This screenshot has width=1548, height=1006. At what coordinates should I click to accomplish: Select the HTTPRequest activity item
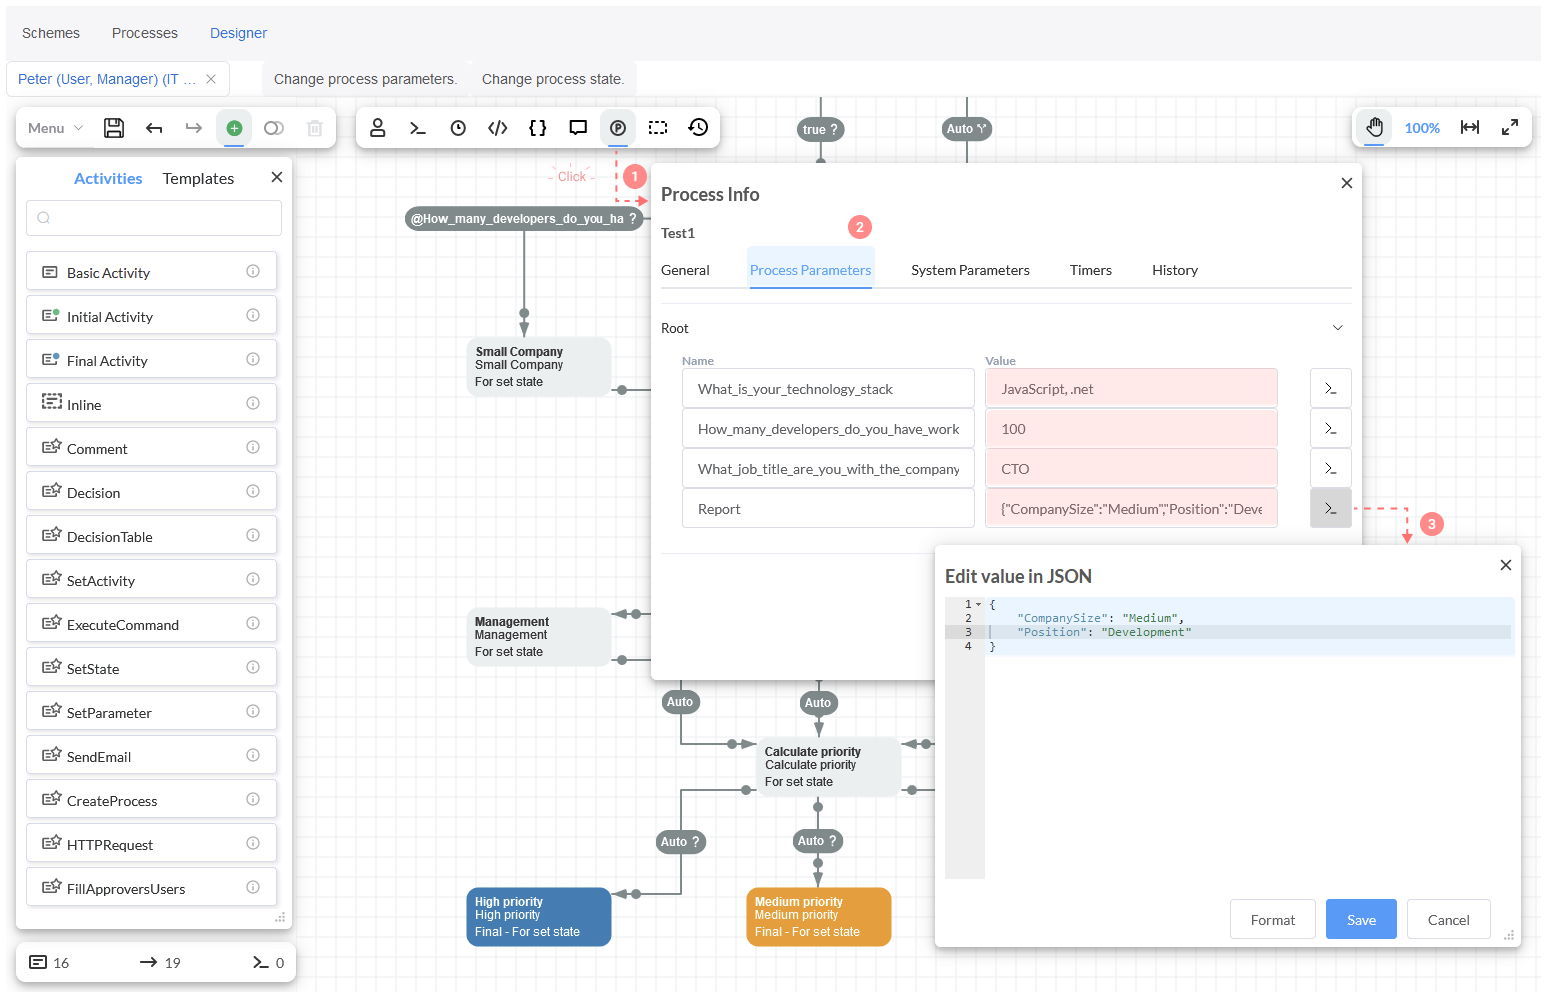[152, 844]
